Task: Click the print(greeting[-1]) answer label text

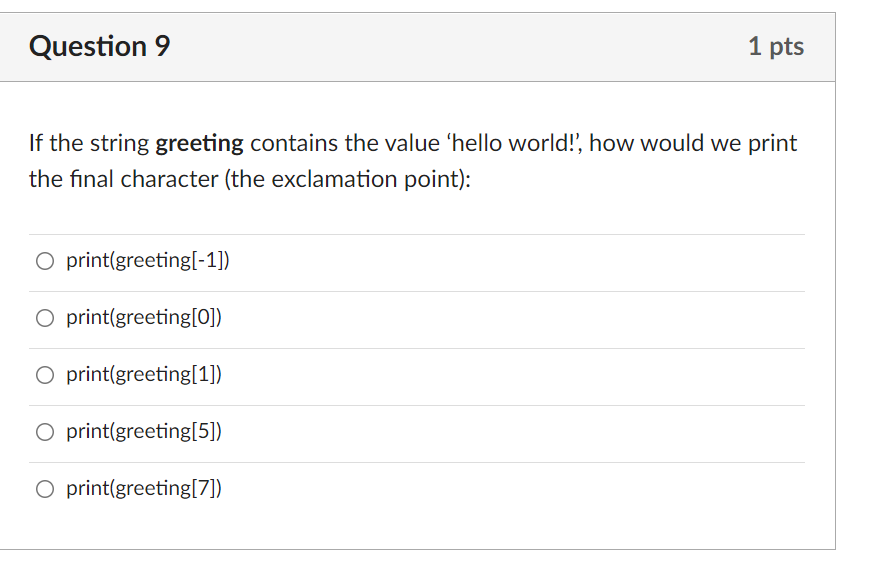Action: click(x=147, y=262)
